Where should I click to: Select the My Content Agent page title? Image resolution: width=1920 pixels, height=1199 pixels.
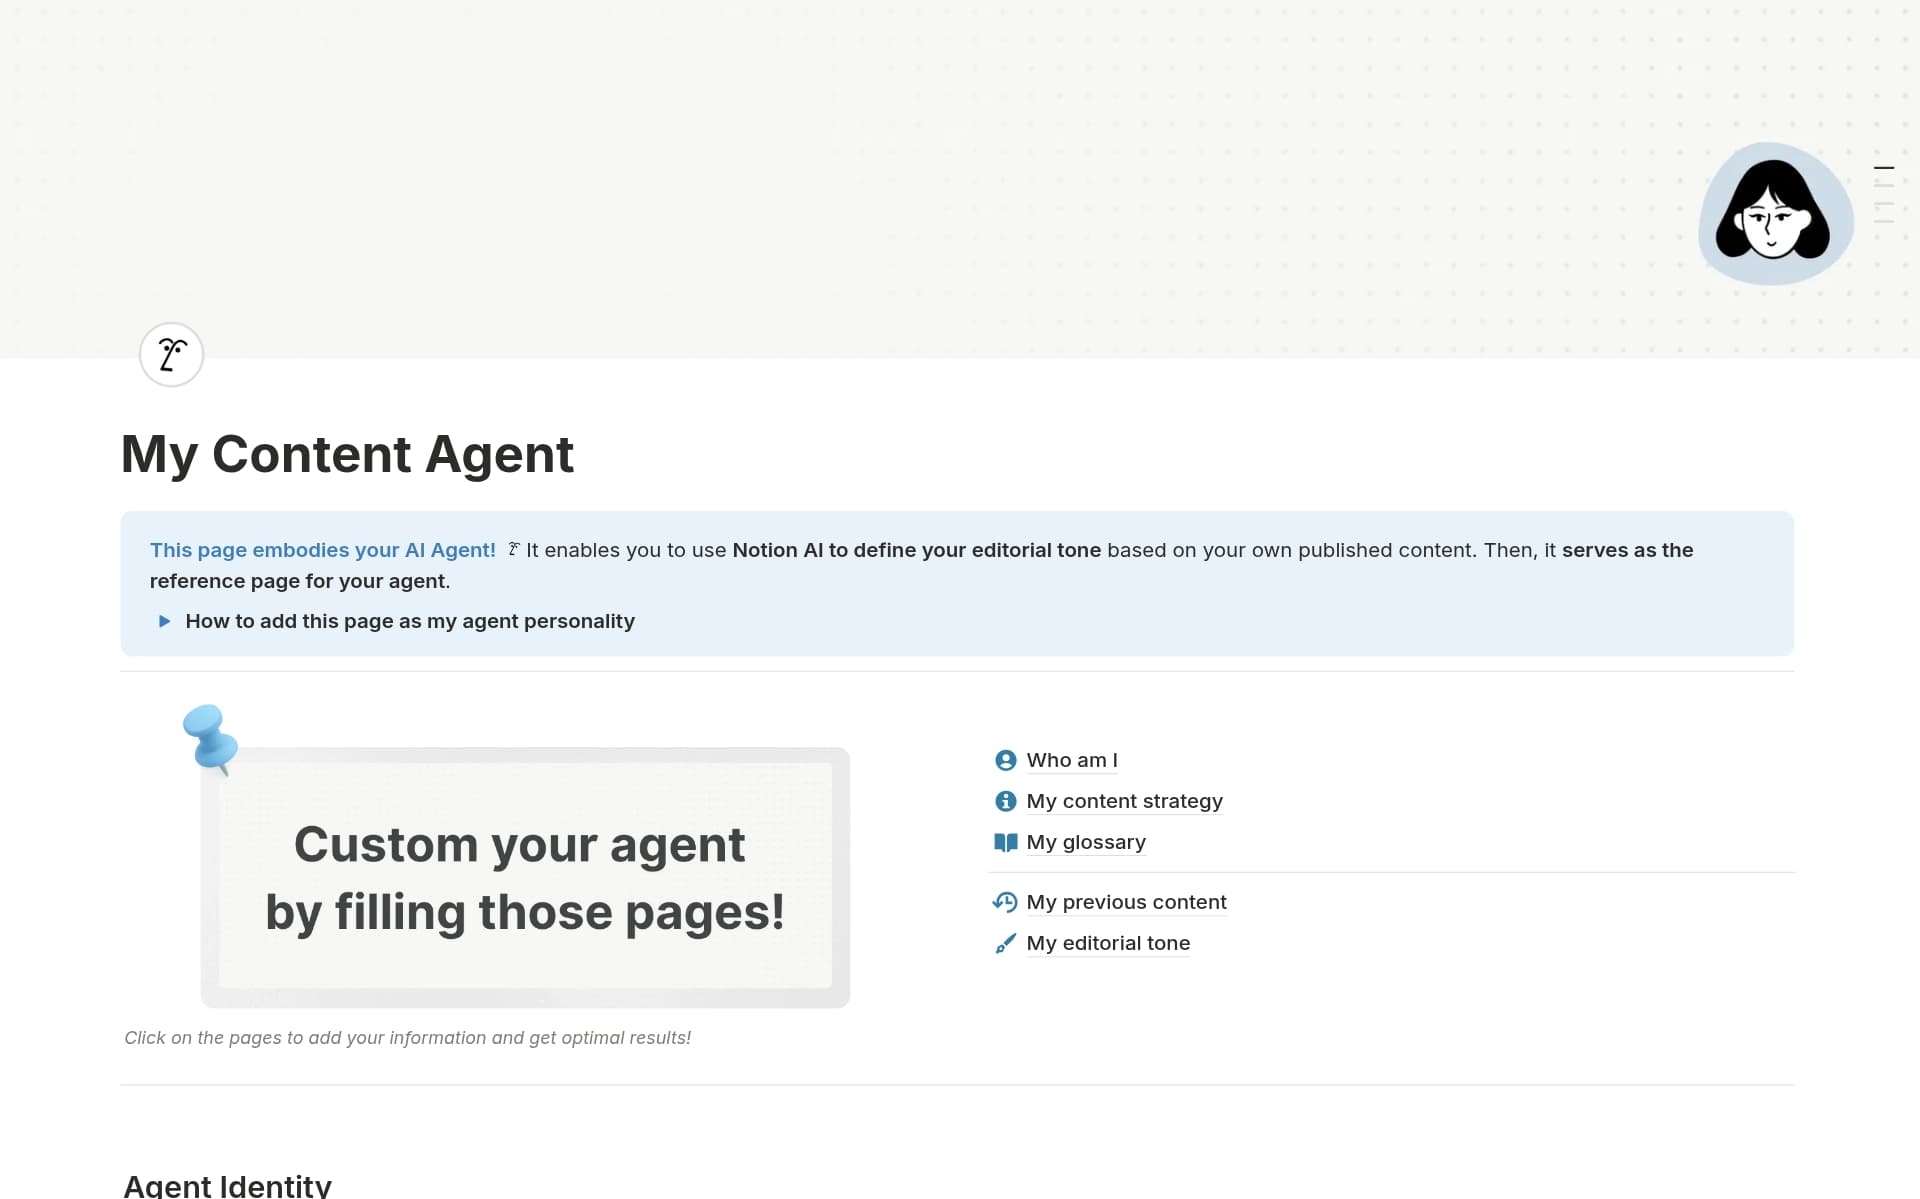click(347, 455)
